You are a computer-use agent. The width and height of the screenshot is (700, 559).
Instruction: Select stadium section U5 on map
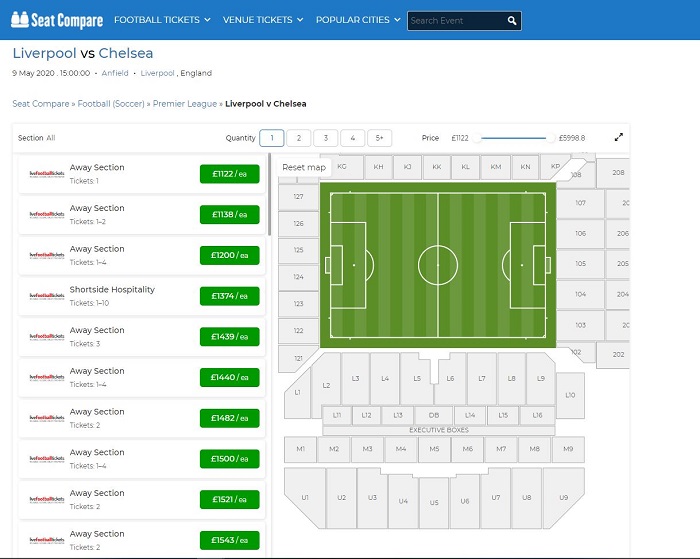[434, 502]
